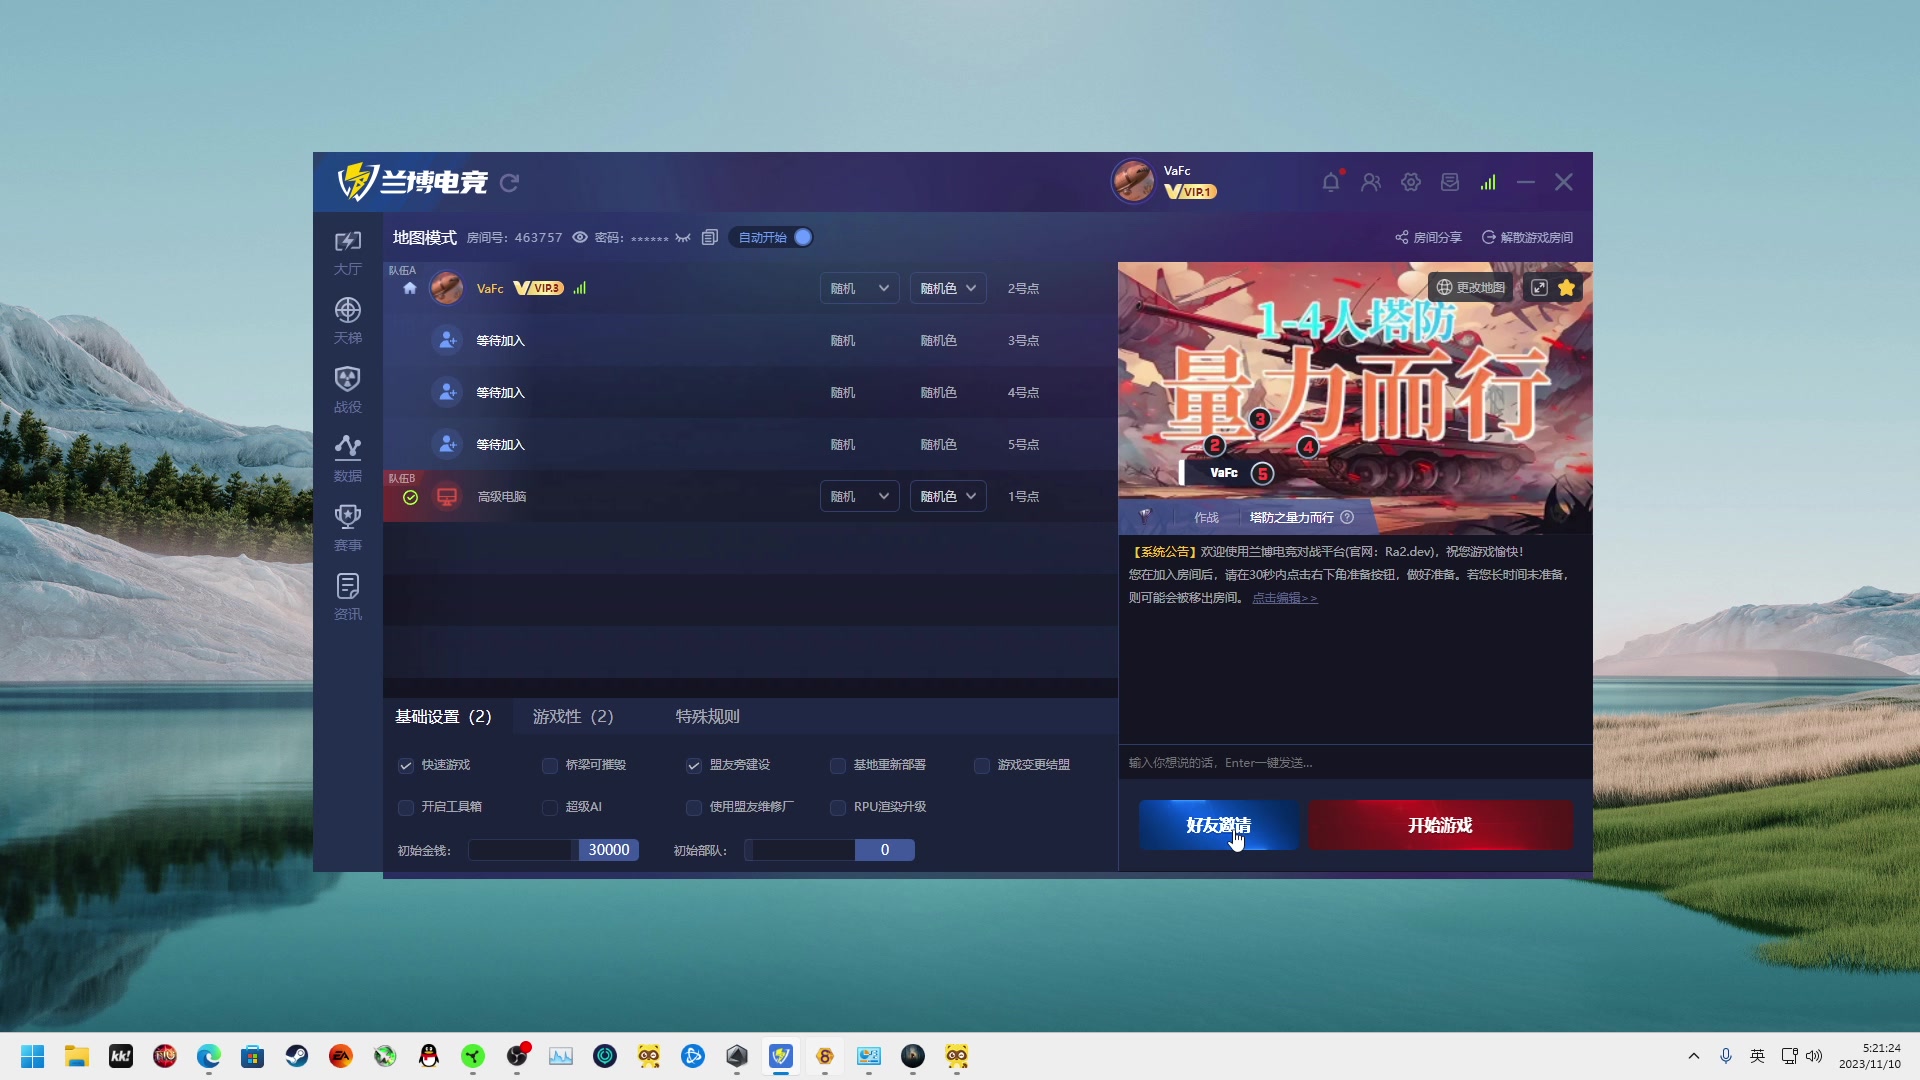Click the 高级电脑 computer player icon
Screen dimensions: 1920x1080
click(447, 497)
